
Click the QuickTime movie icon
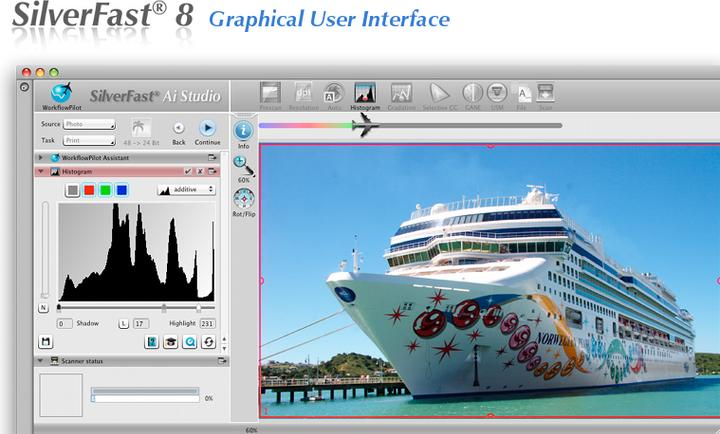click(x=189, y=342)
